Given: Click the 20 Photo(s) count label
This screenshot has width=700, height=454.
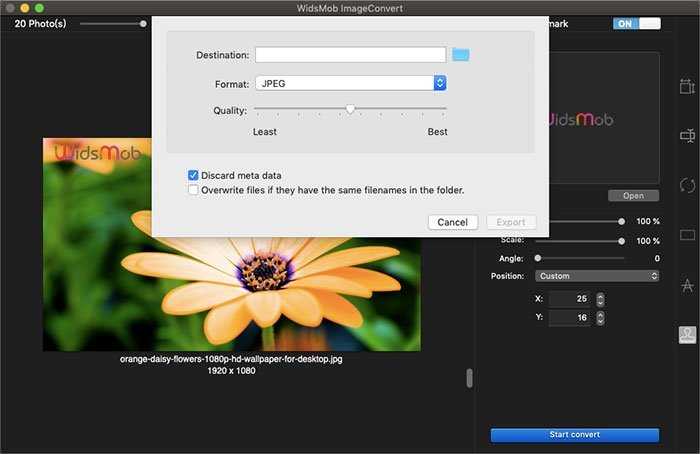Looking at the screenshot, I should point(40,24).
